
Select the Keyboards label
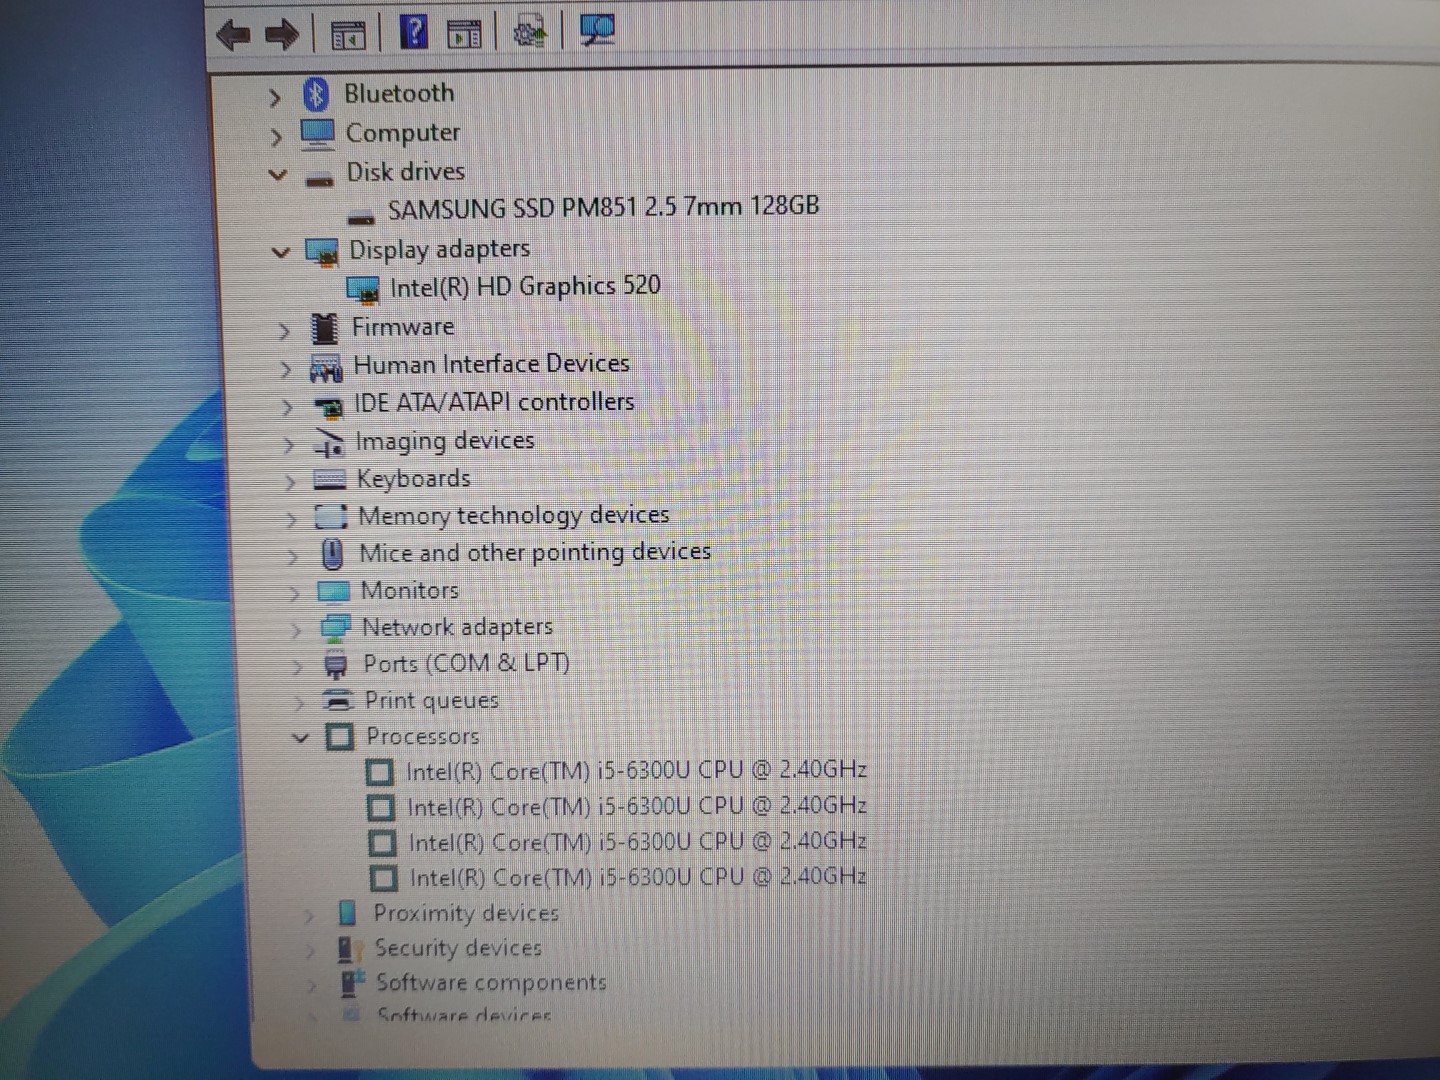413,479
